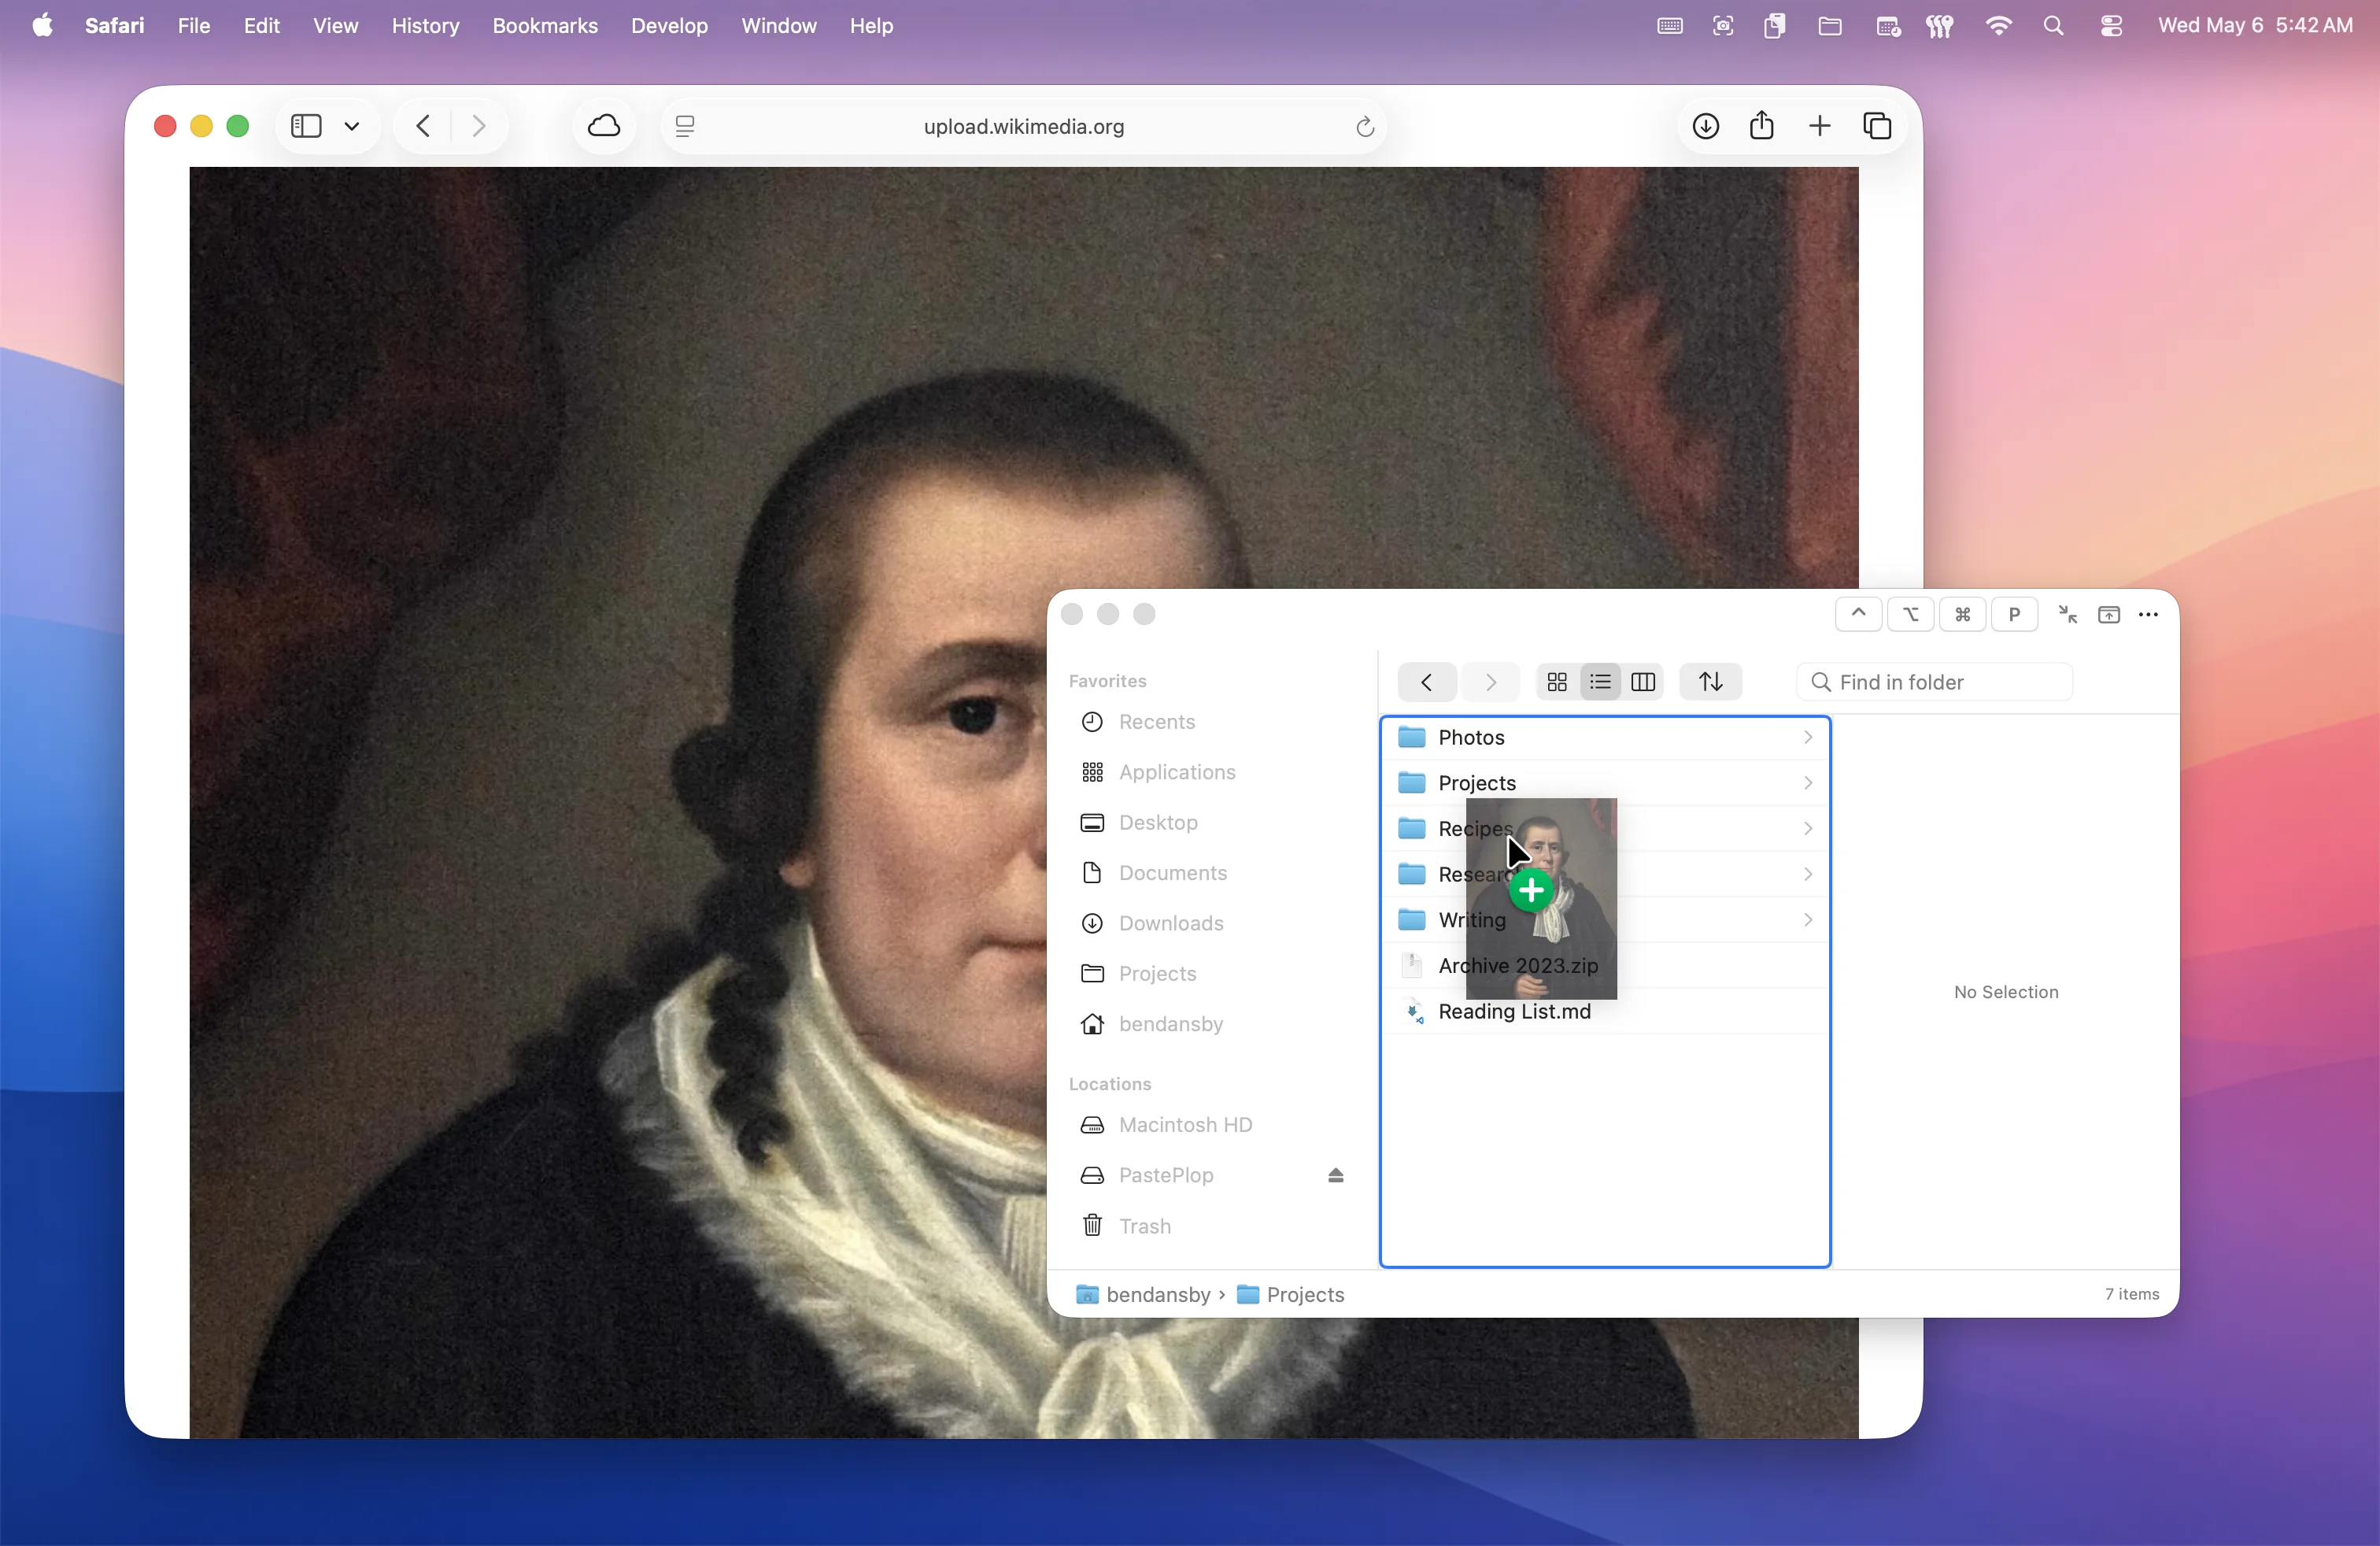2380x1546 pixels.
Task: Open the Safari menu in menu bar
Action: pos(114,26)
